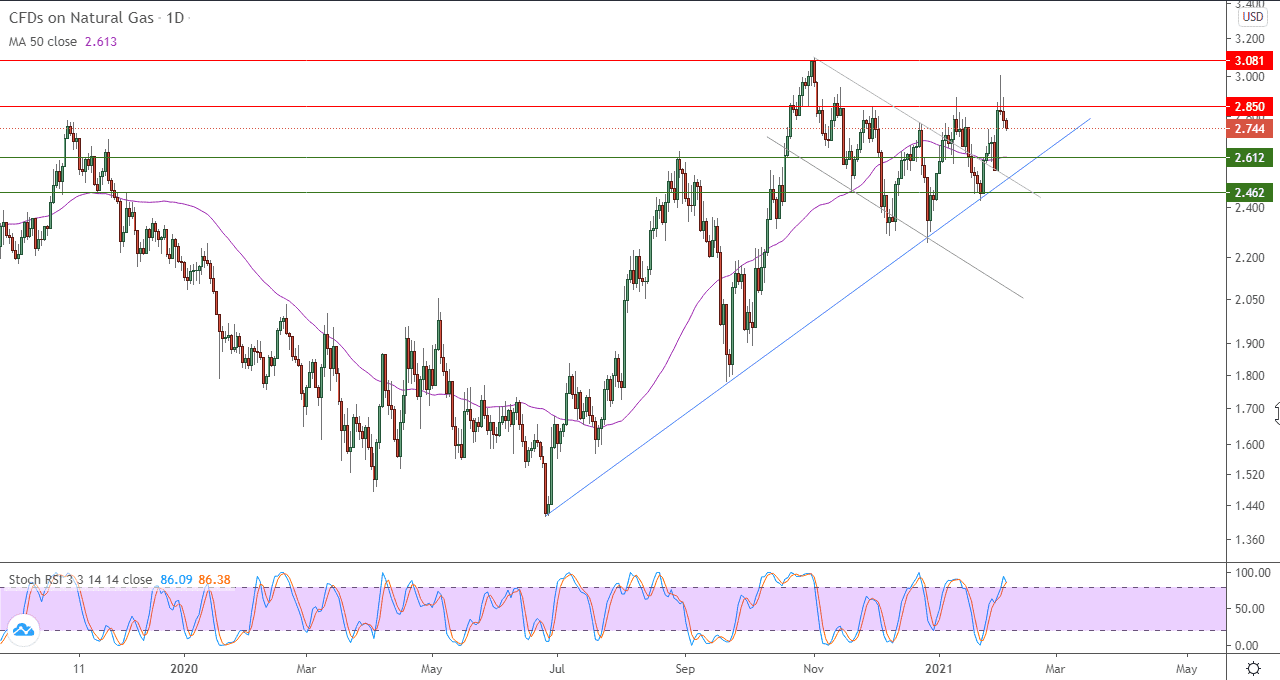Click the 1.440 price axis tick
The width and height of the screenshot is (1280, 680).
1249,508
